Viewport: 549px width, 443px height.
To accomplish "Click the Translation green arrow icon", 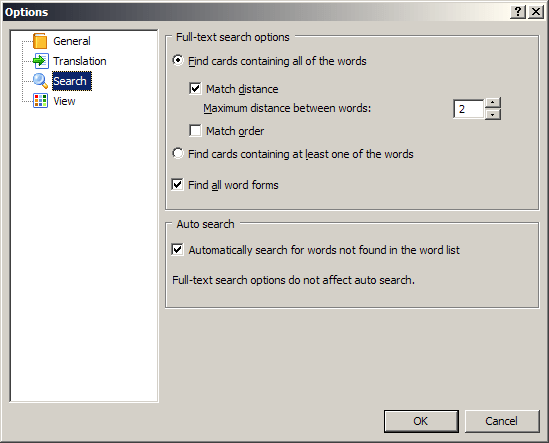I will tap(41, 61).
